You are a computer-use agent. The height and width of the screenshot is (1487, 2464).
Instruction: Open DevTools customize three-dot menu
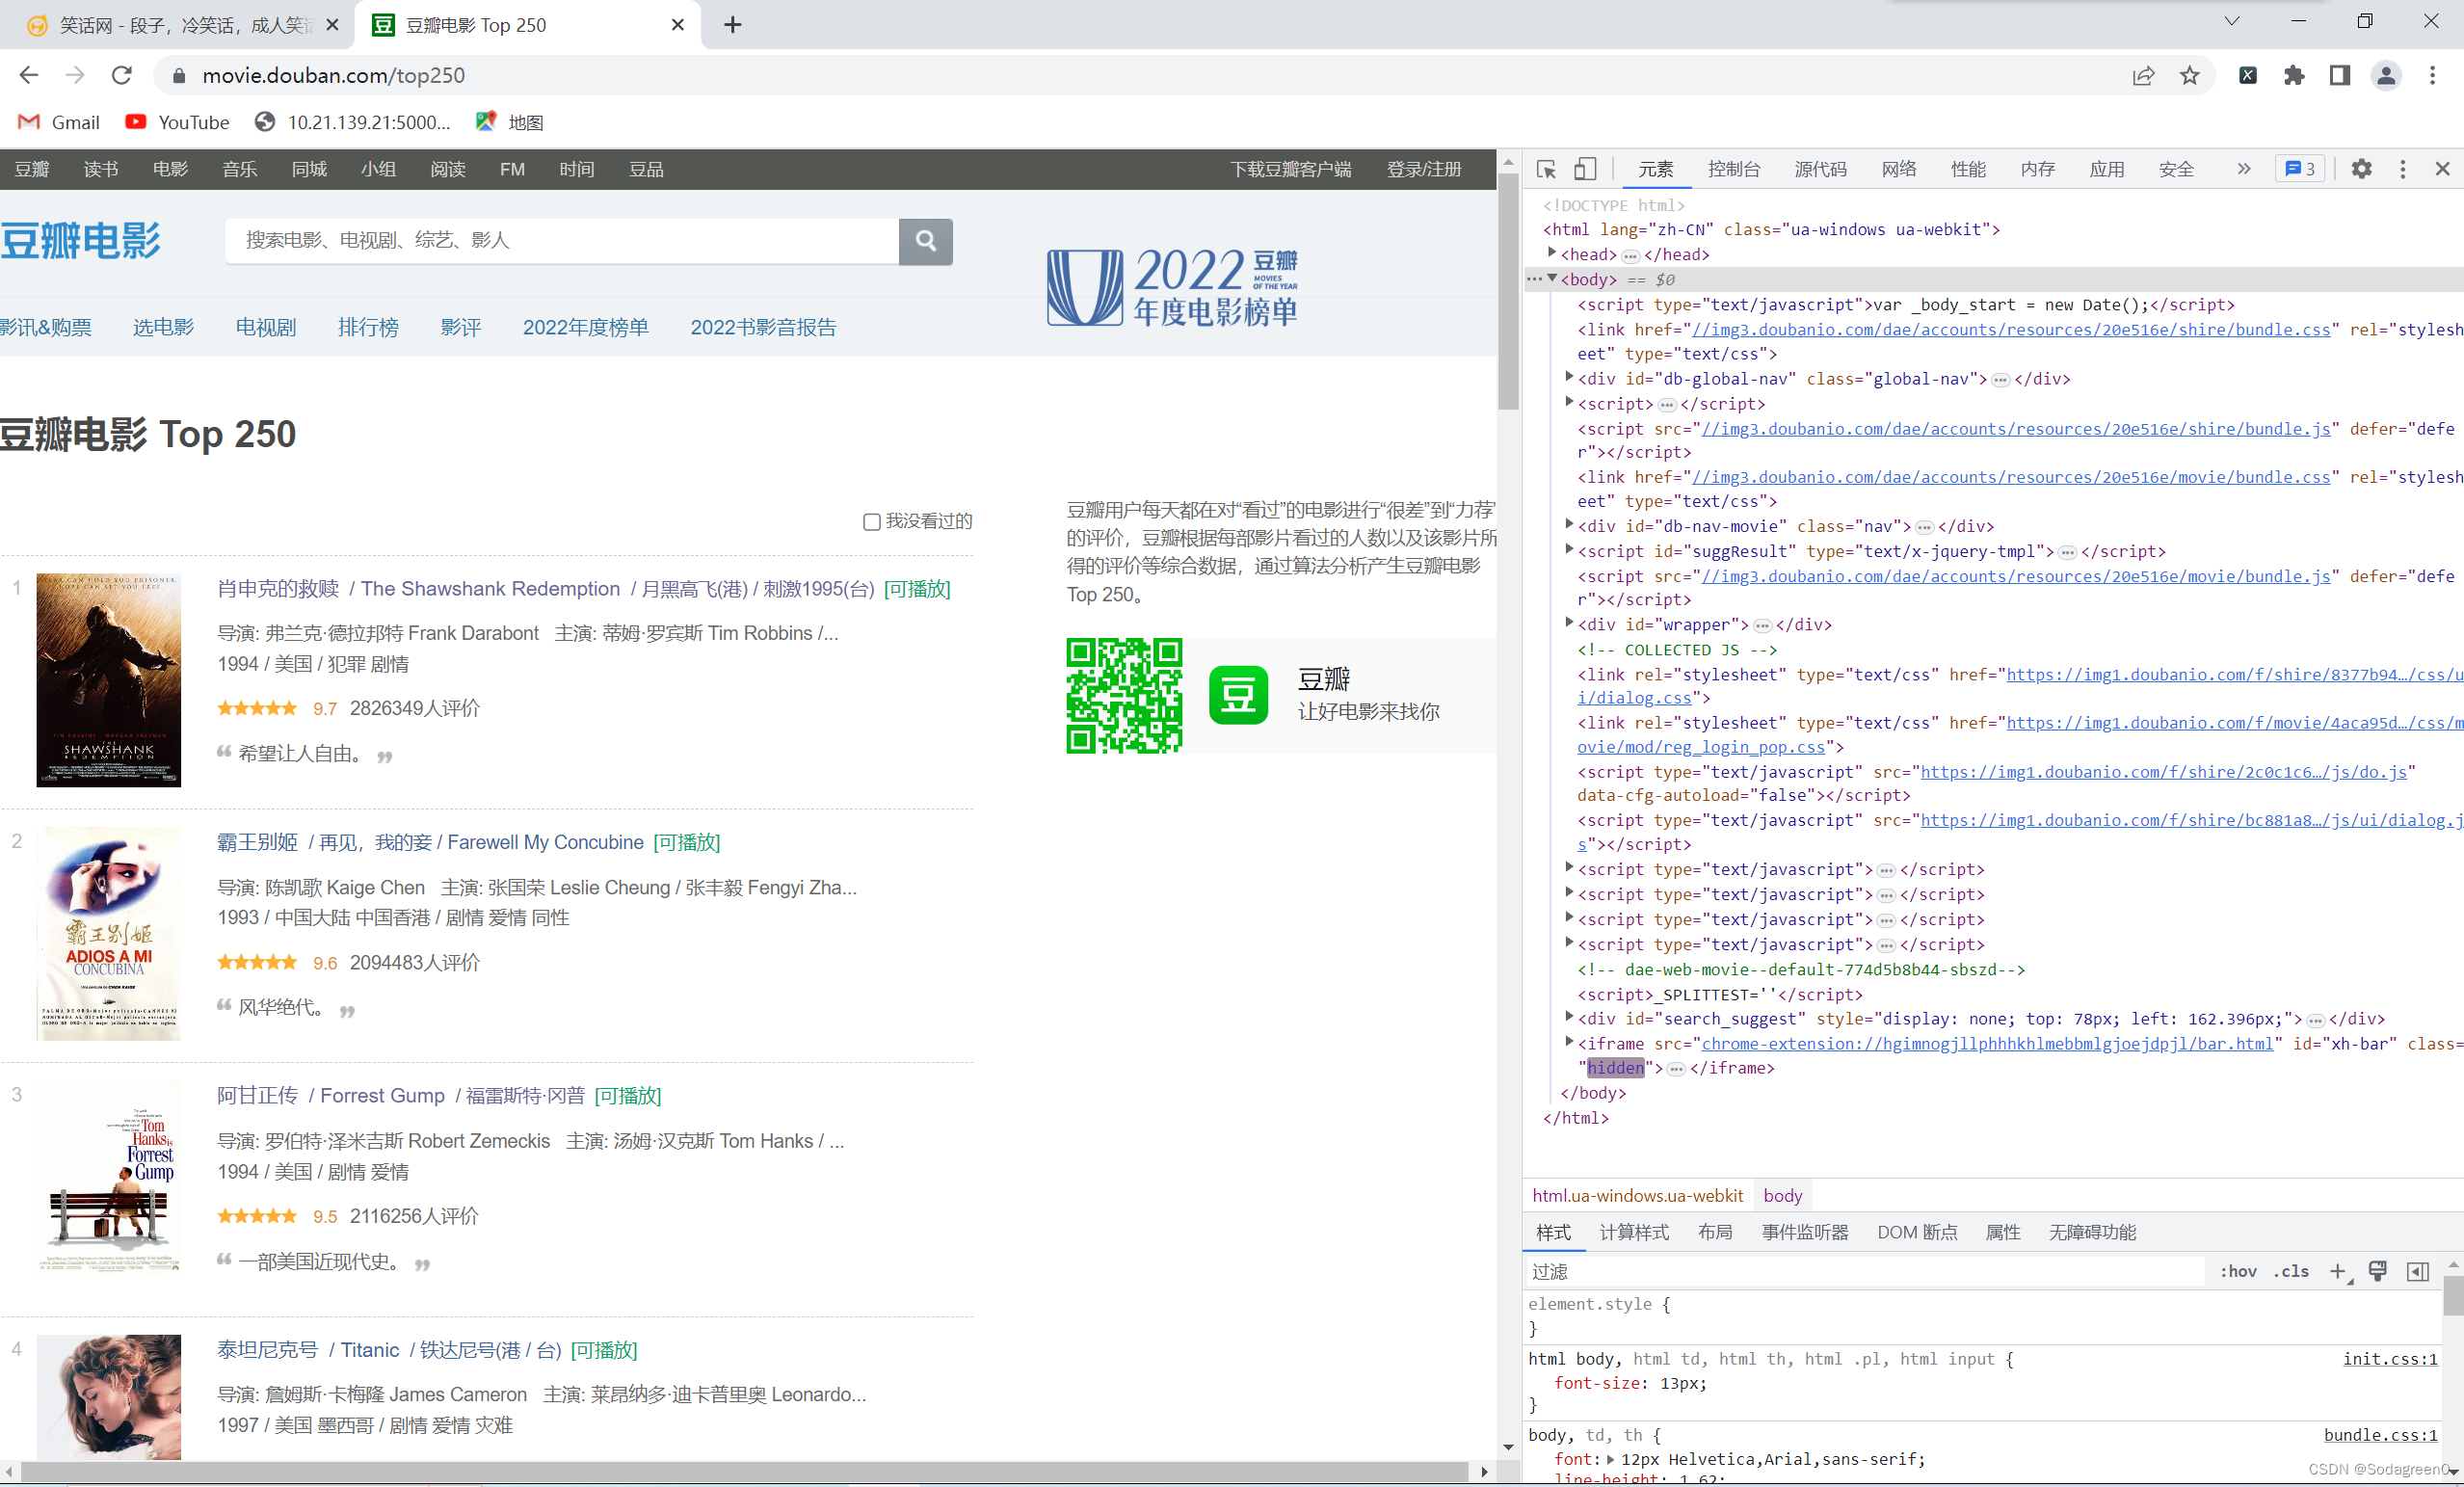(x=2403, y=169)
